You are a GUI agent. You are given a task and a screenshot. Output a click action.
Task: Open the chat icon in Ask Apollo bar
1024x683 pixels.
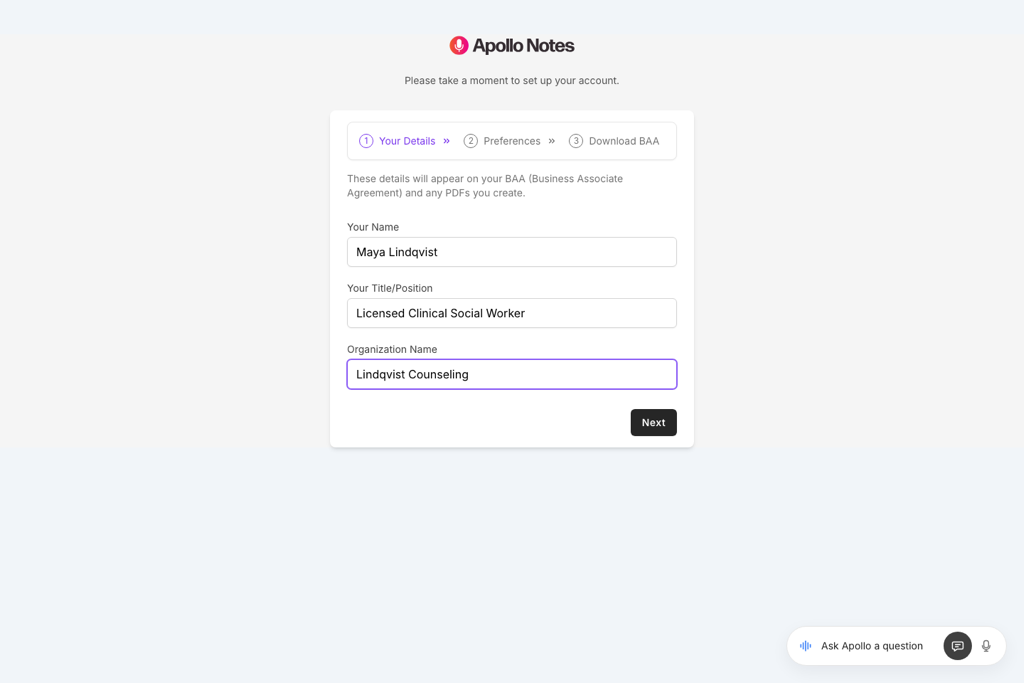point(957,646)
